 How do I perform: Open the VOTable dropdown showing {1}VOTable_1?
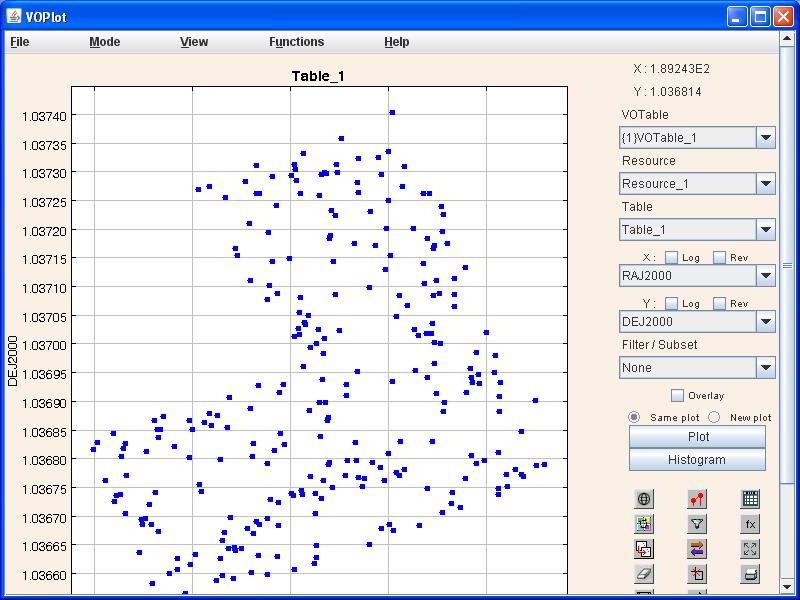click(x=697, y=138)
